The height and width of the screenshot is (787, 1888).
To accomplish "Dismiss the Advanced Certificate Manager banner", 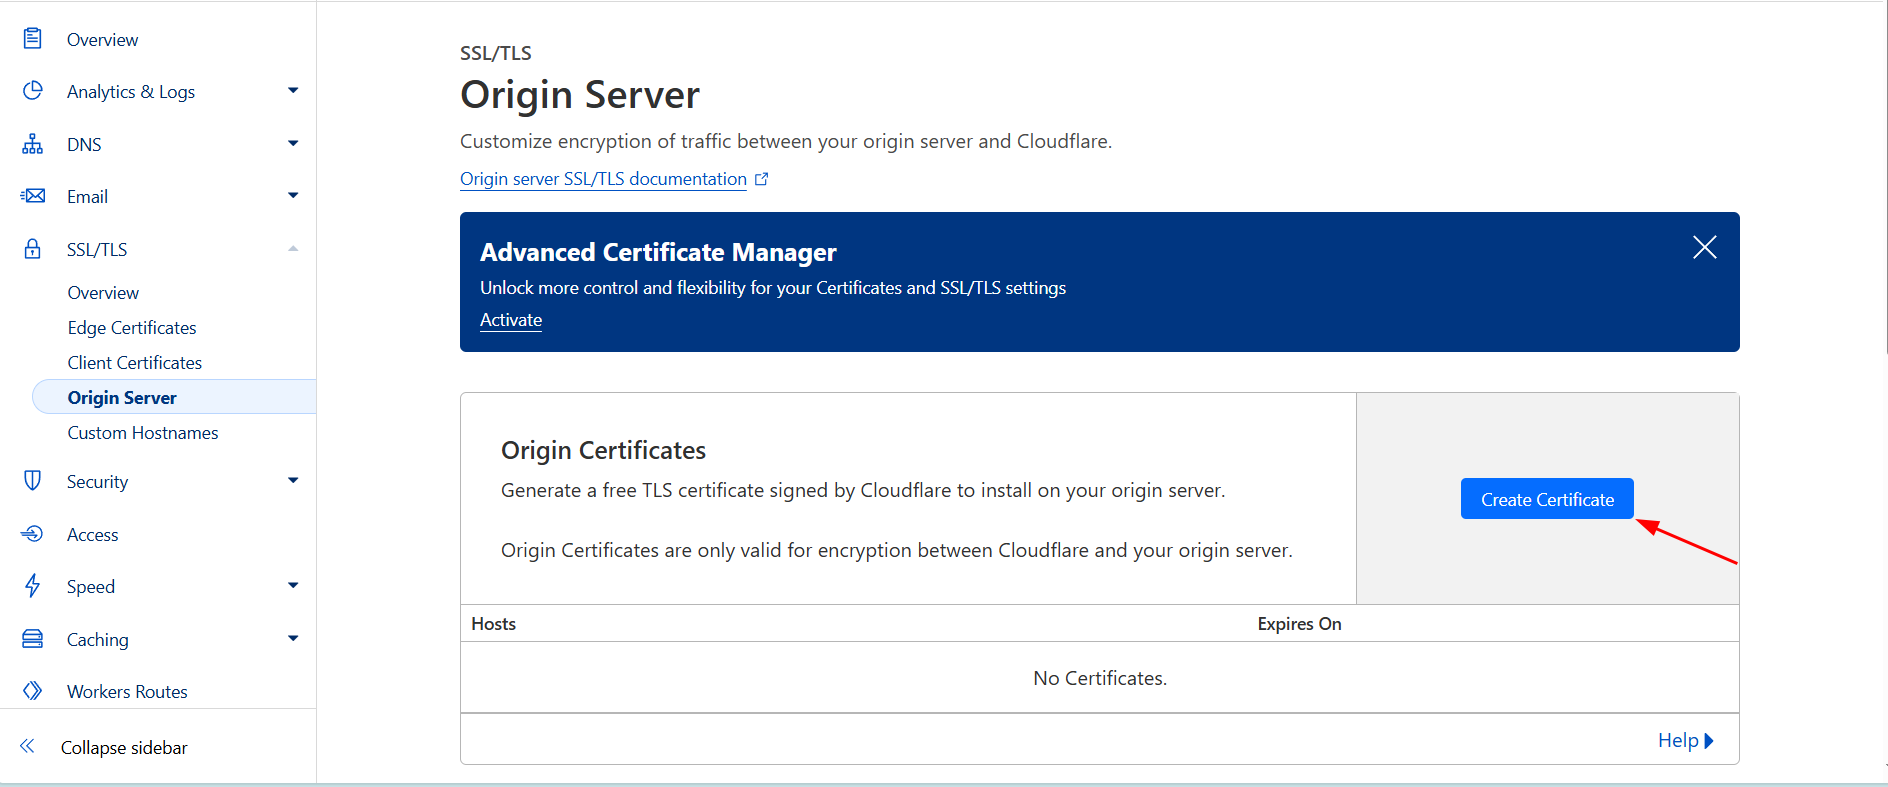I will pyautogui.click(x=1704, y=247).
